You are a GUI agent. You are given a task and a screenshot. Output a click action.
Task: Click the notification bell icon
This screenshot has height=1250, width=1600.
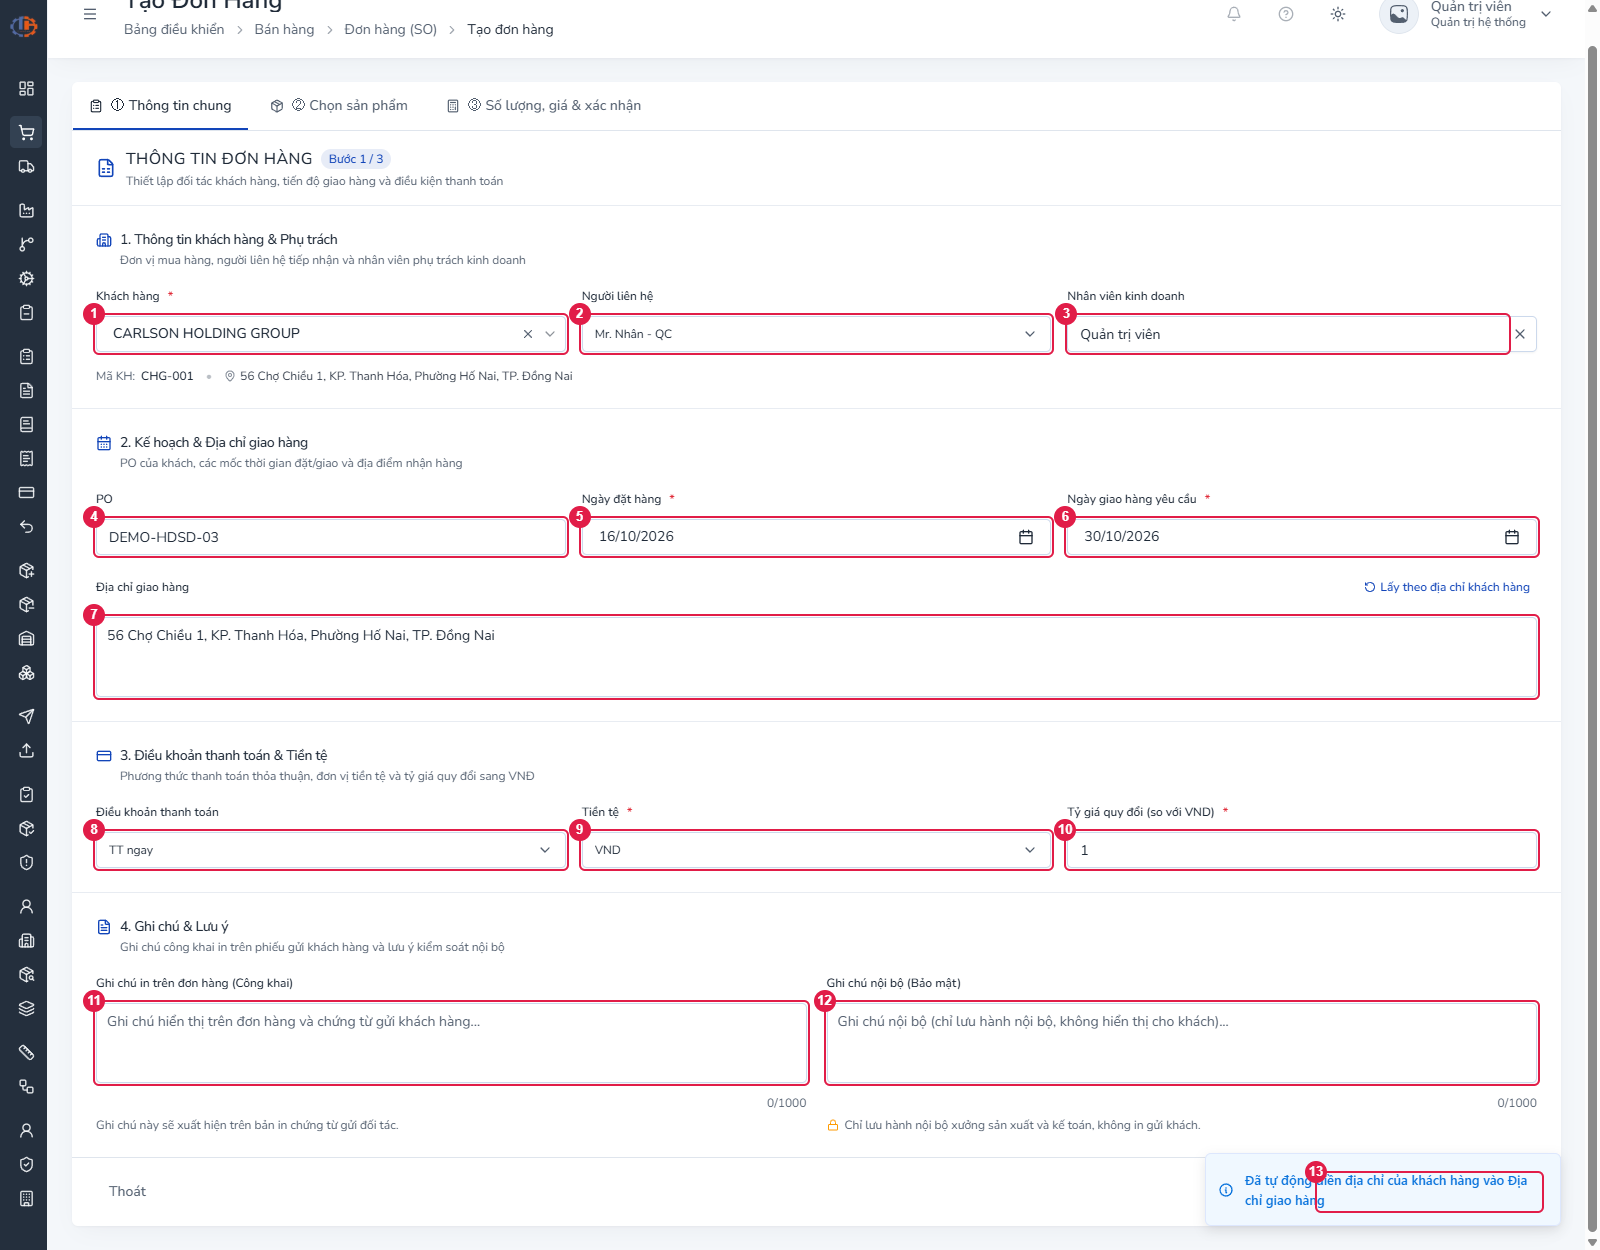(x=1234, y=14)
